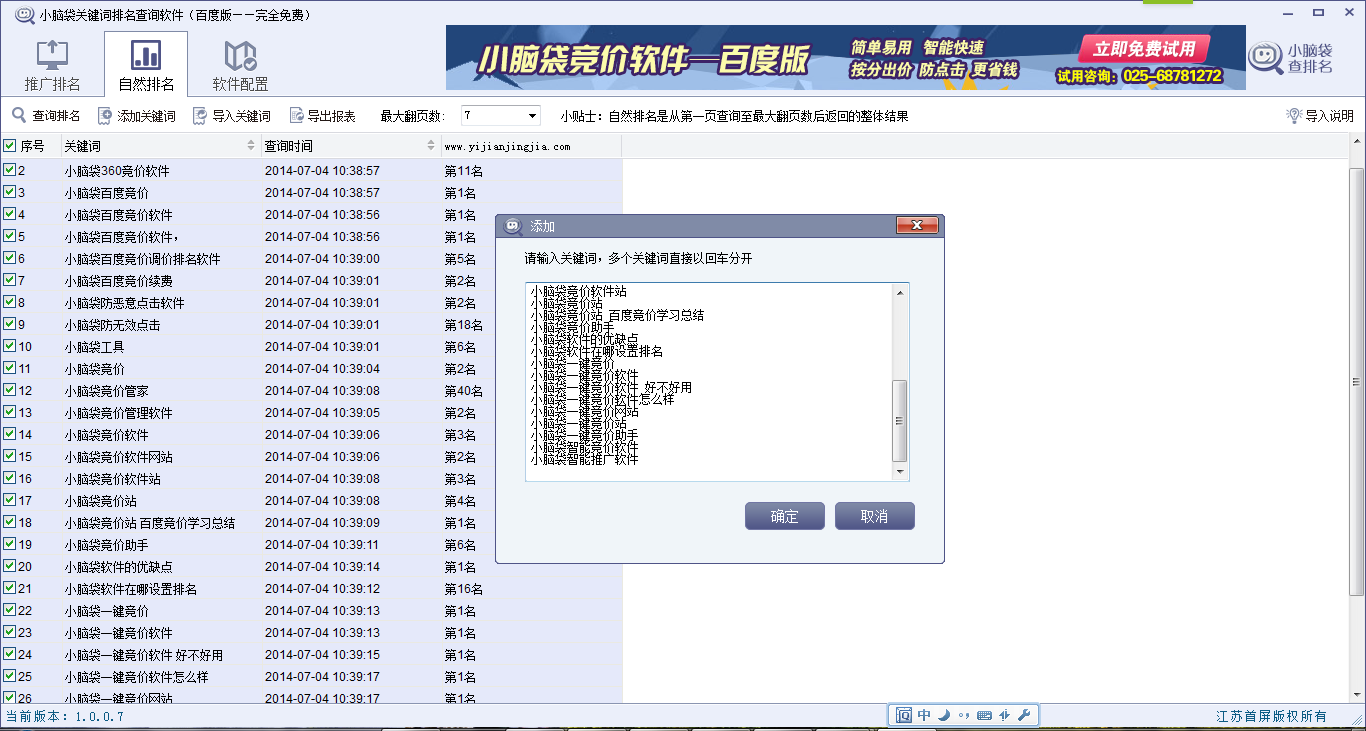1366x731 pixels.
Task: Click the wrench settings icon in IME bar
Action: (x=1024, y=715)
